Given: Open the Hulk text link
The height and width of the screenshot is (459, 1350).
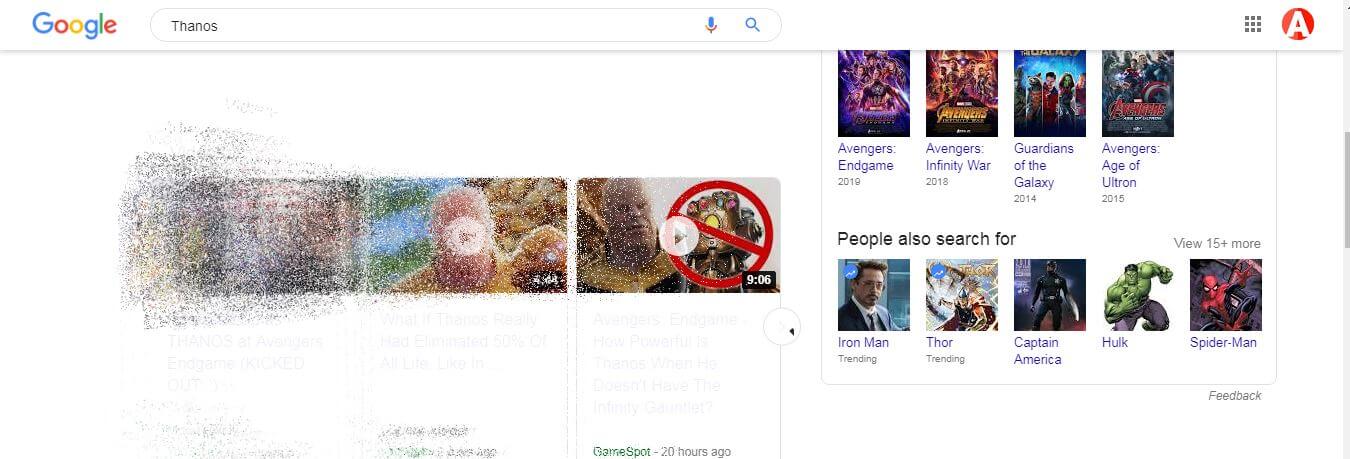Looking at the screenshot, I should [x=1115, y=342].
